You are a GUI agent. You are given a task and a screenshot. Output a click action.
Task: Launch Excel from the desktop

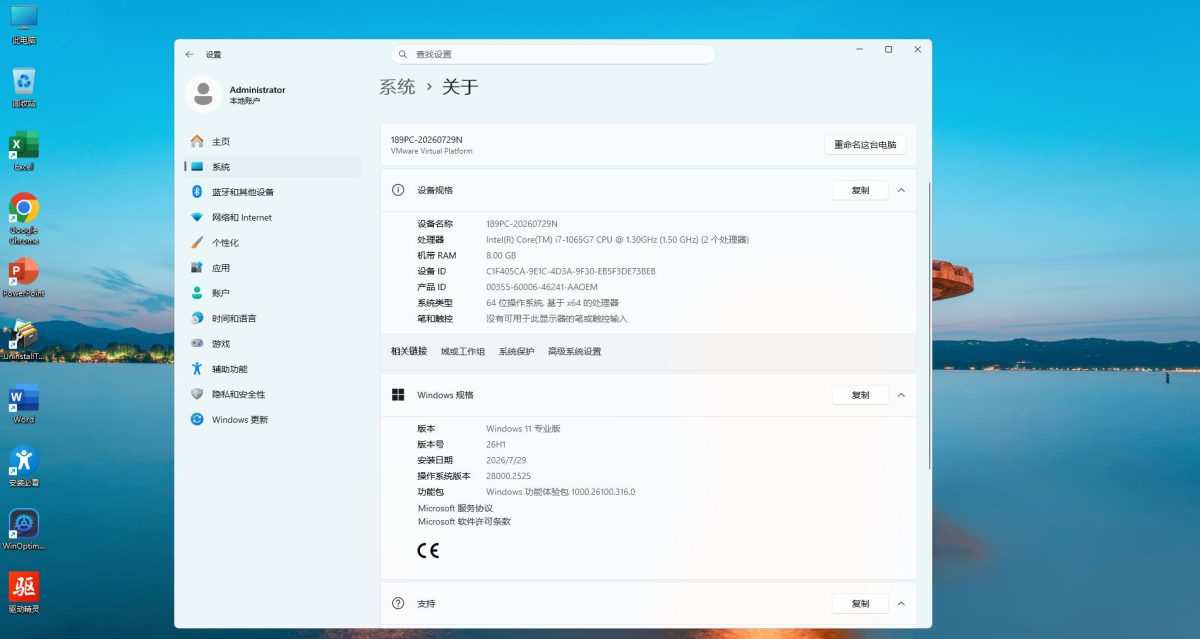24,151
